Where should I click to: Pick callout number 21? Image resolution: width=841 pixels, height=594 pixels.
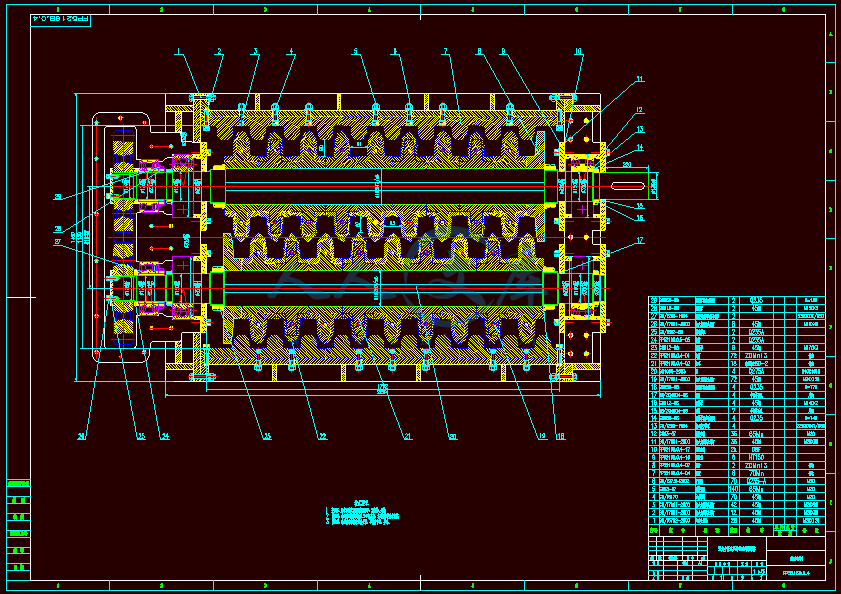click(x=408, y=436)
